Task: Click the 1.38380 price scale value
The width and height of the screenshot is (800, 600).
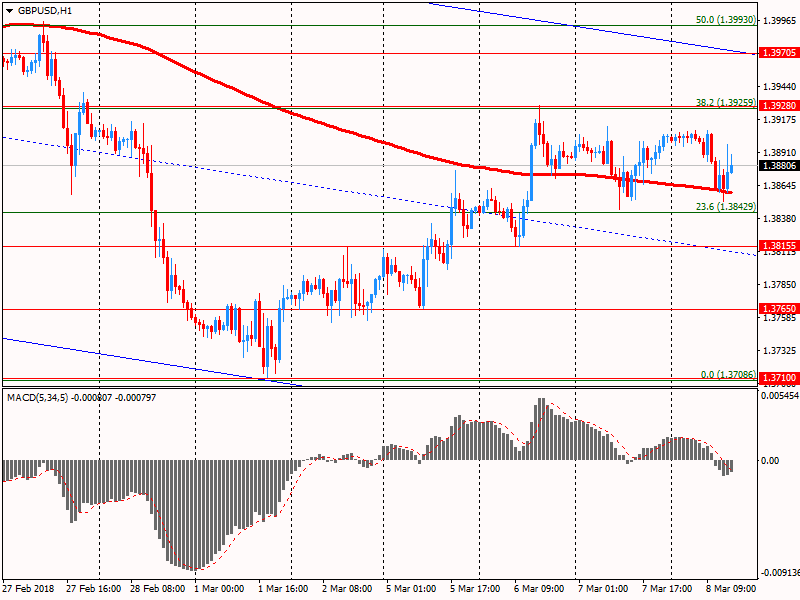Action: 780,218
